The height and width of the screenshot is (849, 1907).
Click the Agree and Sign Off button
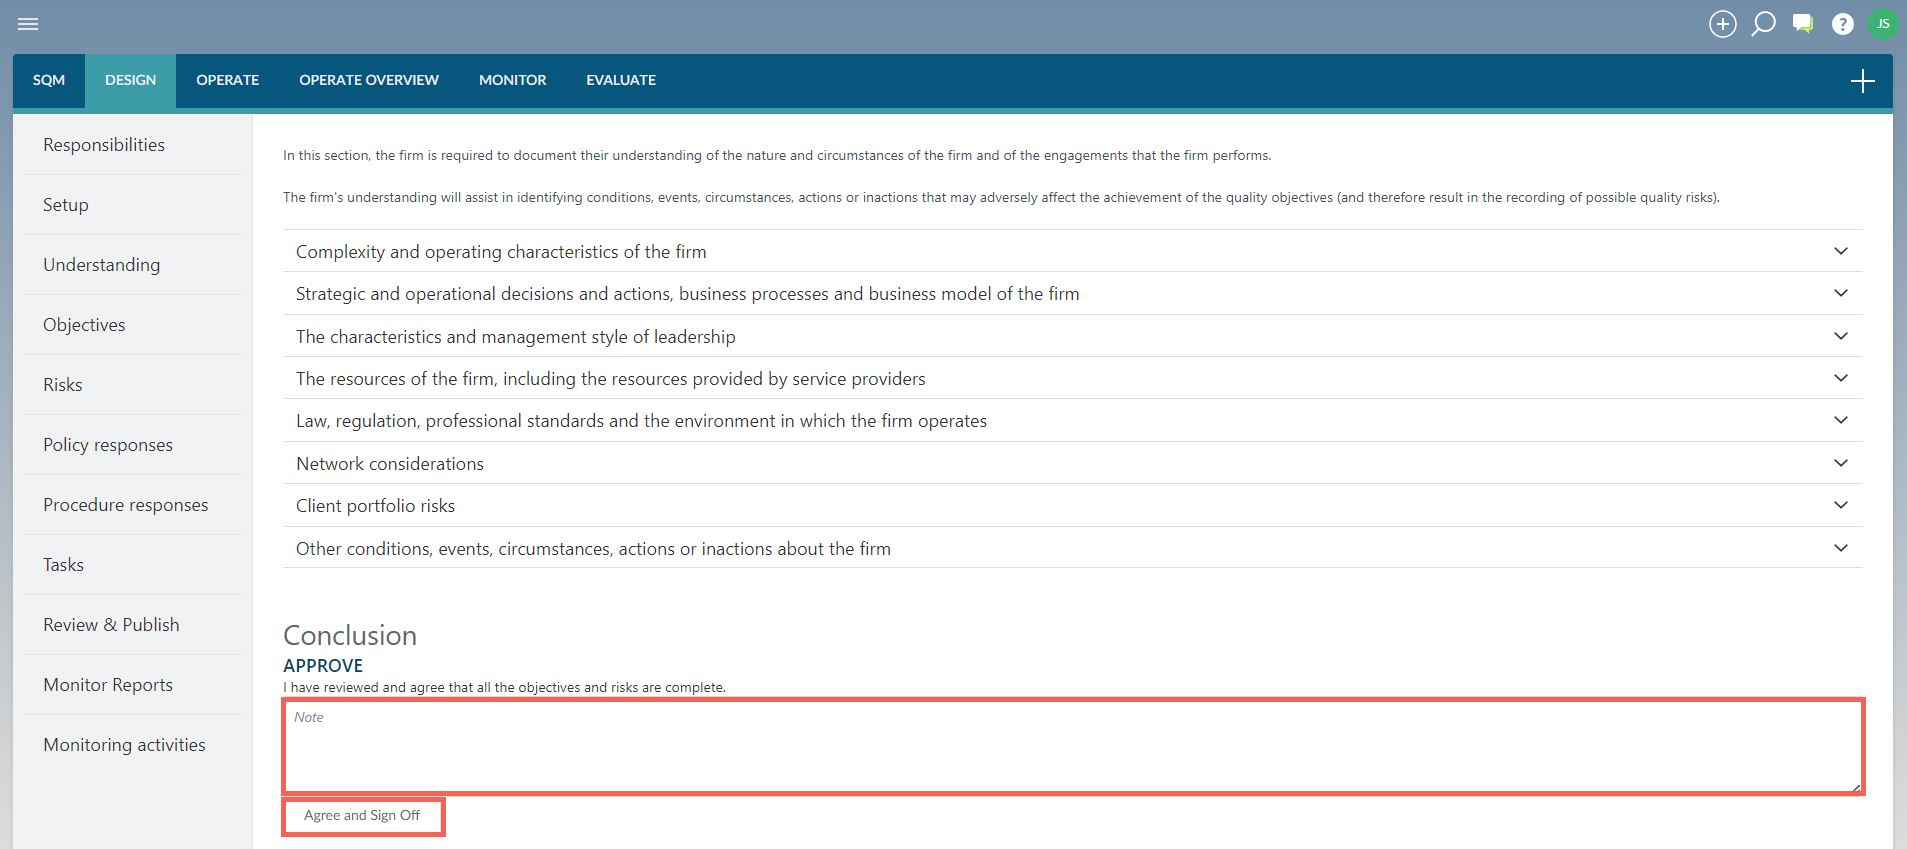362,816
